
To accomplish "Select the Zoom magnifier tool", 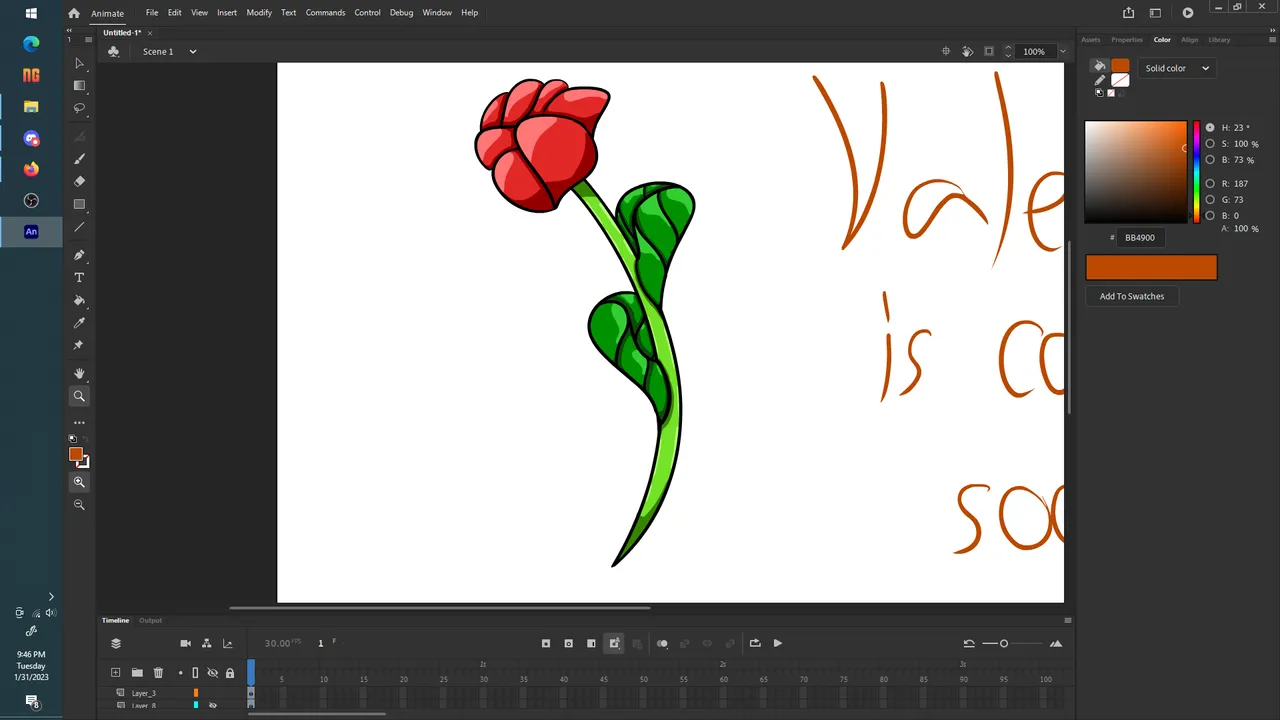I will coord(79,396).
